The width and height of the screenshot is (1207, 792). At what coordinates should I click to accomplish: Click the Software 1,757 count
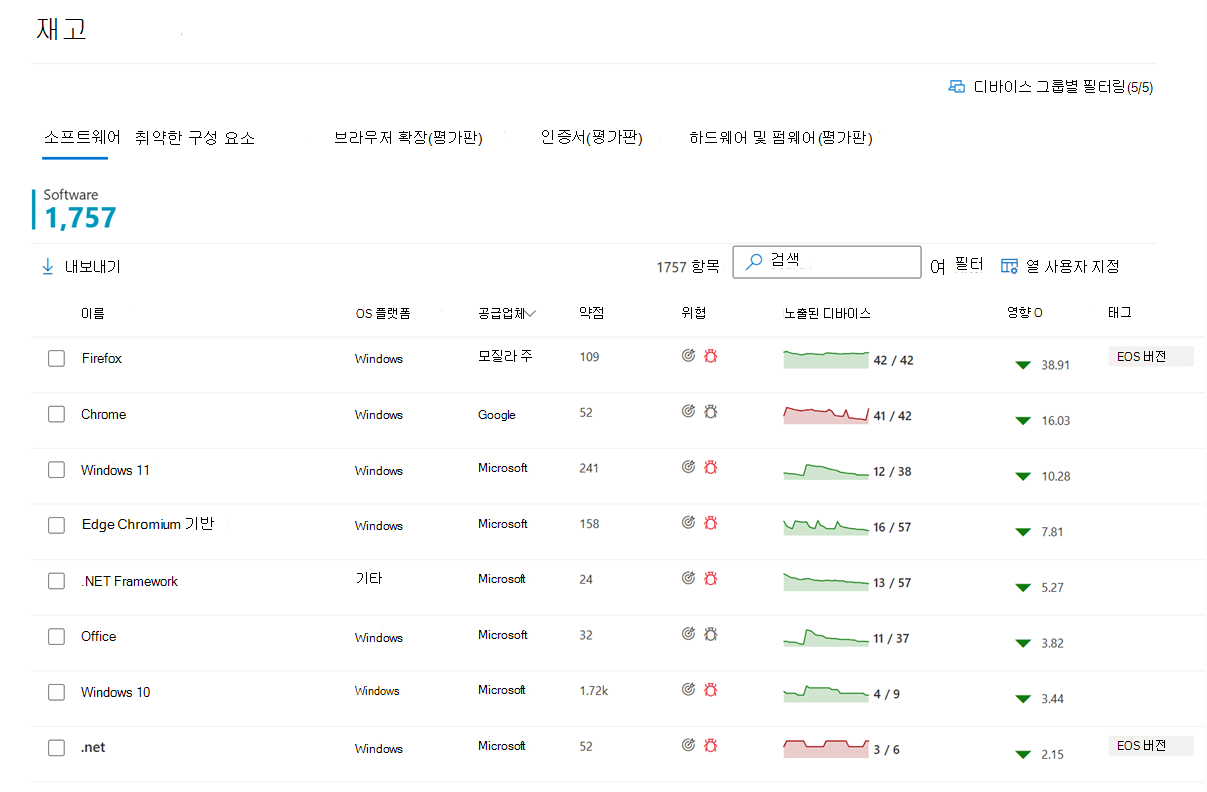click(x=80, y=217)
